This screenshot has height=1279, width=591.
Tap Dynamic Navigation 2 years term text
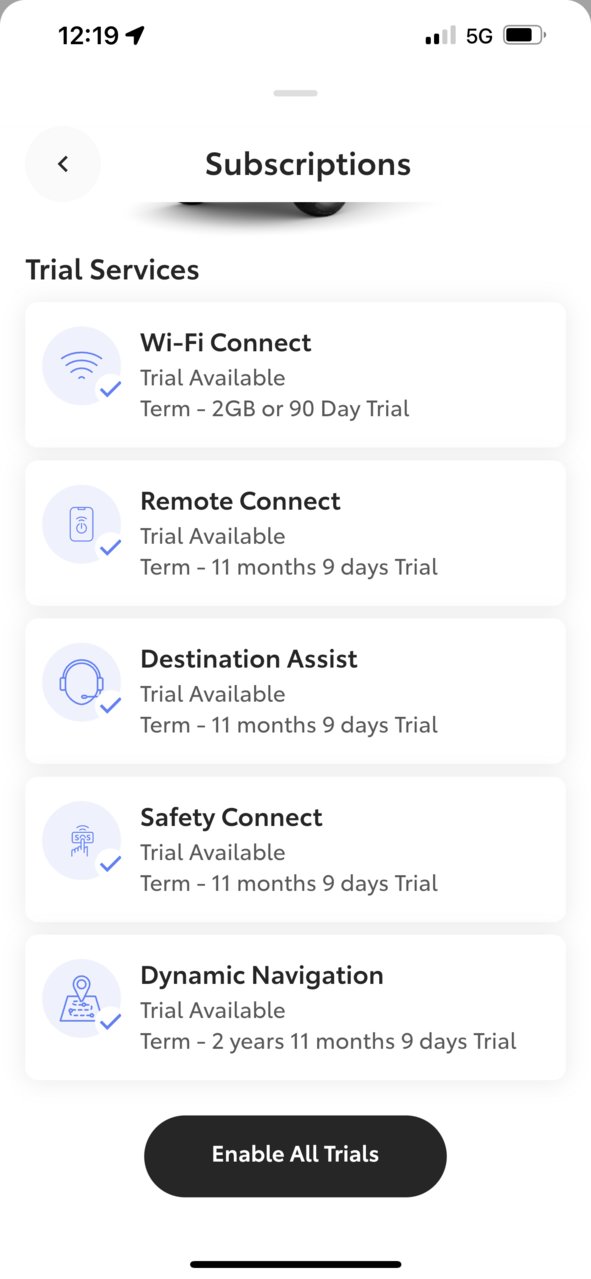pyautogui.click(x=328, y=1041)
